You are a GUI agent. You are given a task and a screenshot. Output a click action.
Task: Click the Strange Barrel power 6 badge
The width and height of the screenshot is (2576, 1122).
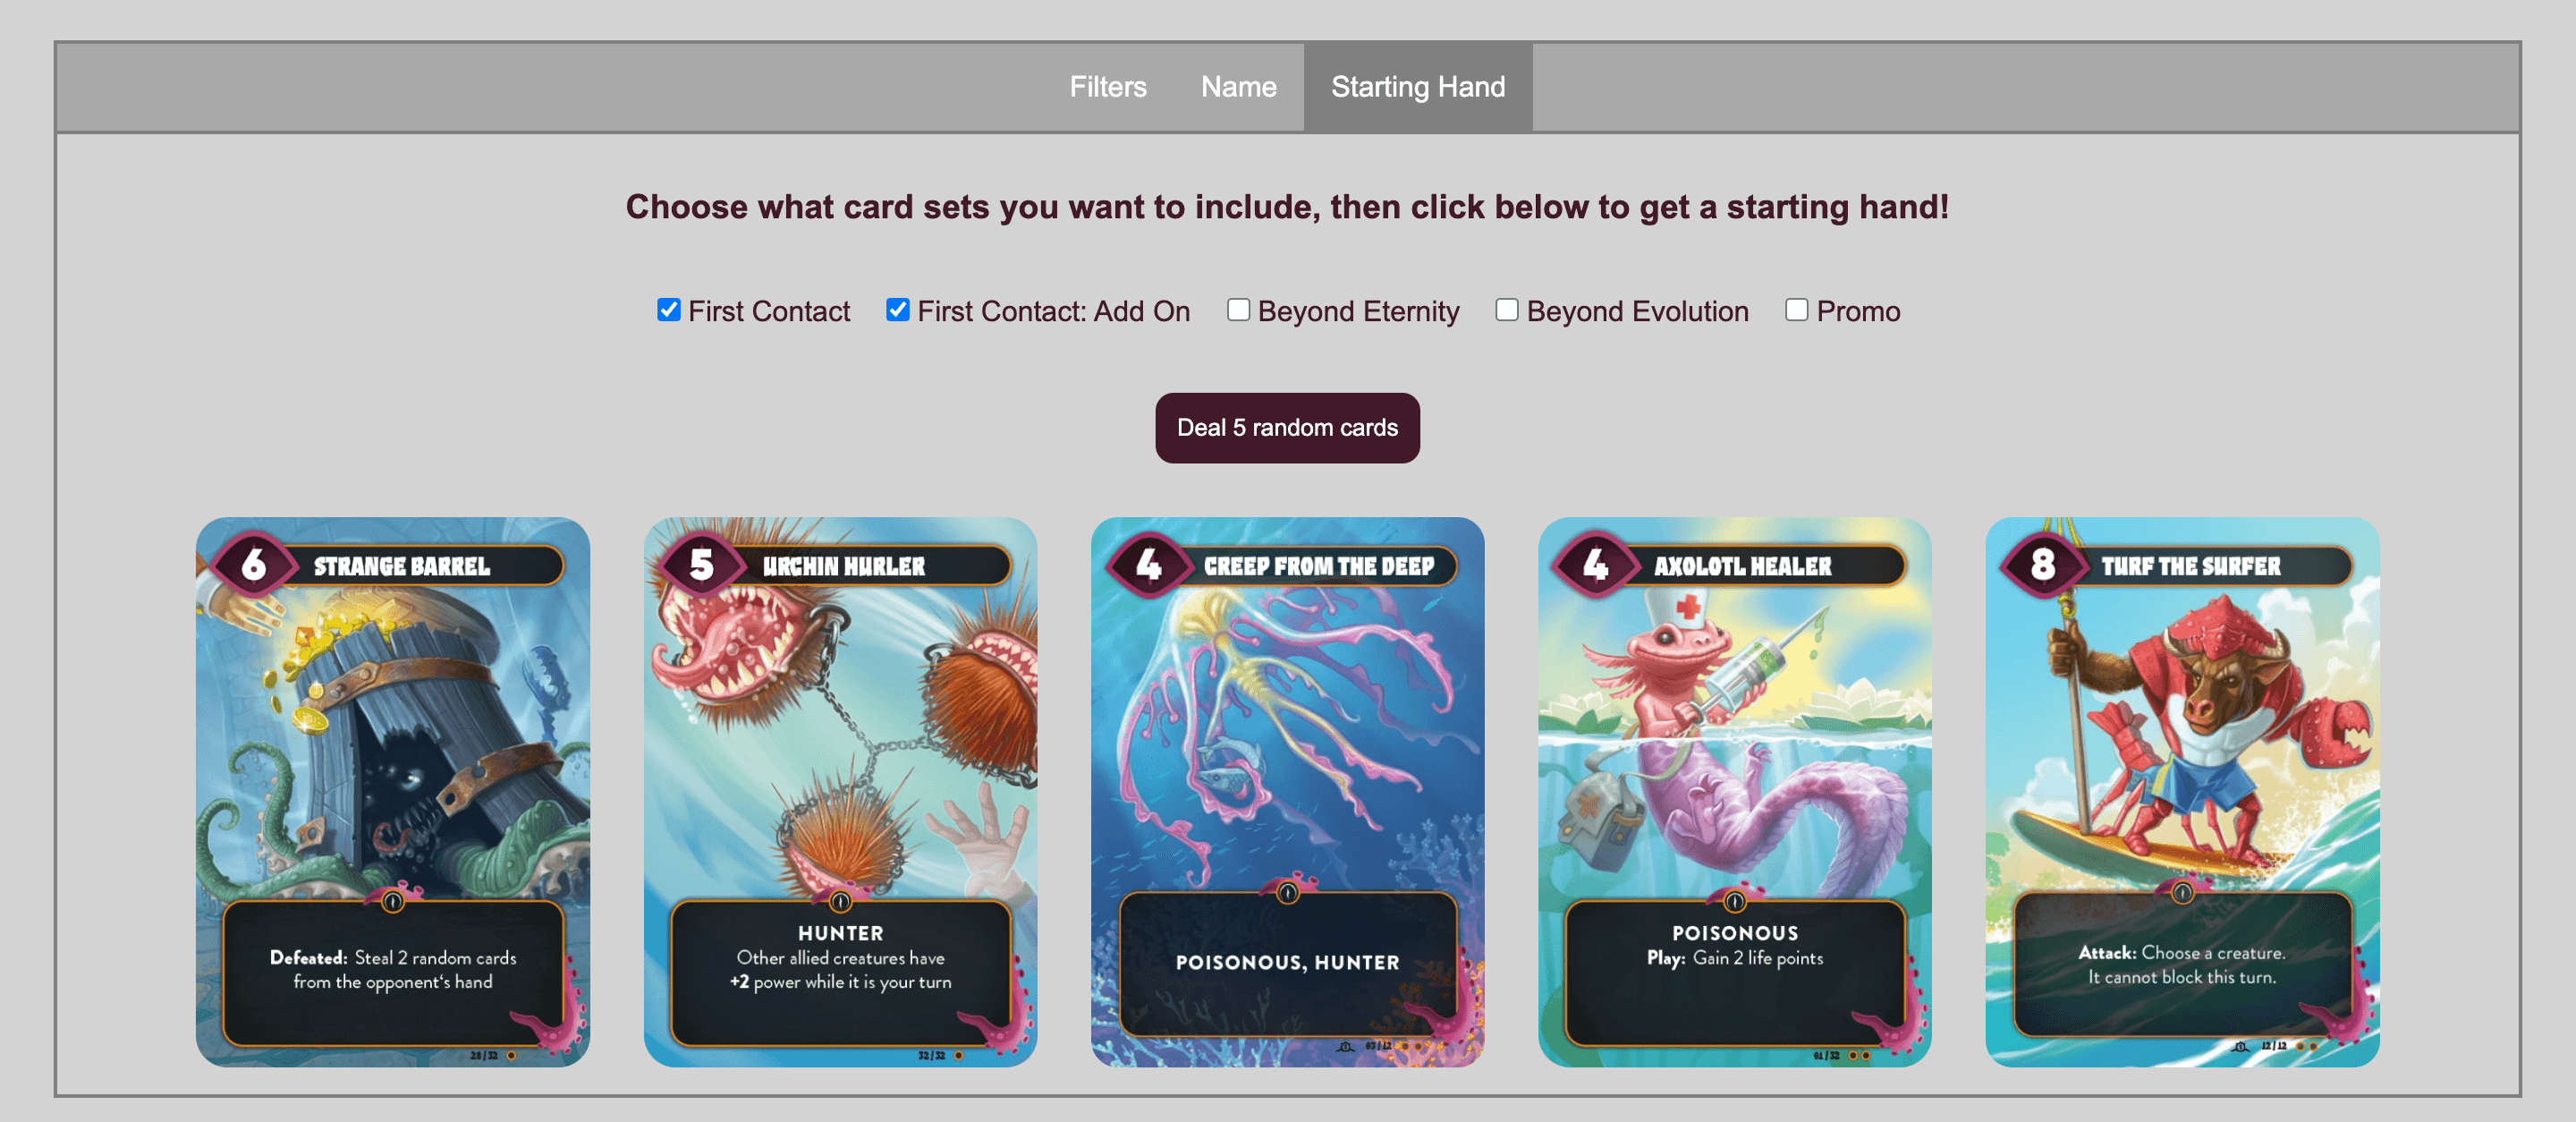(x=254, y=565)
